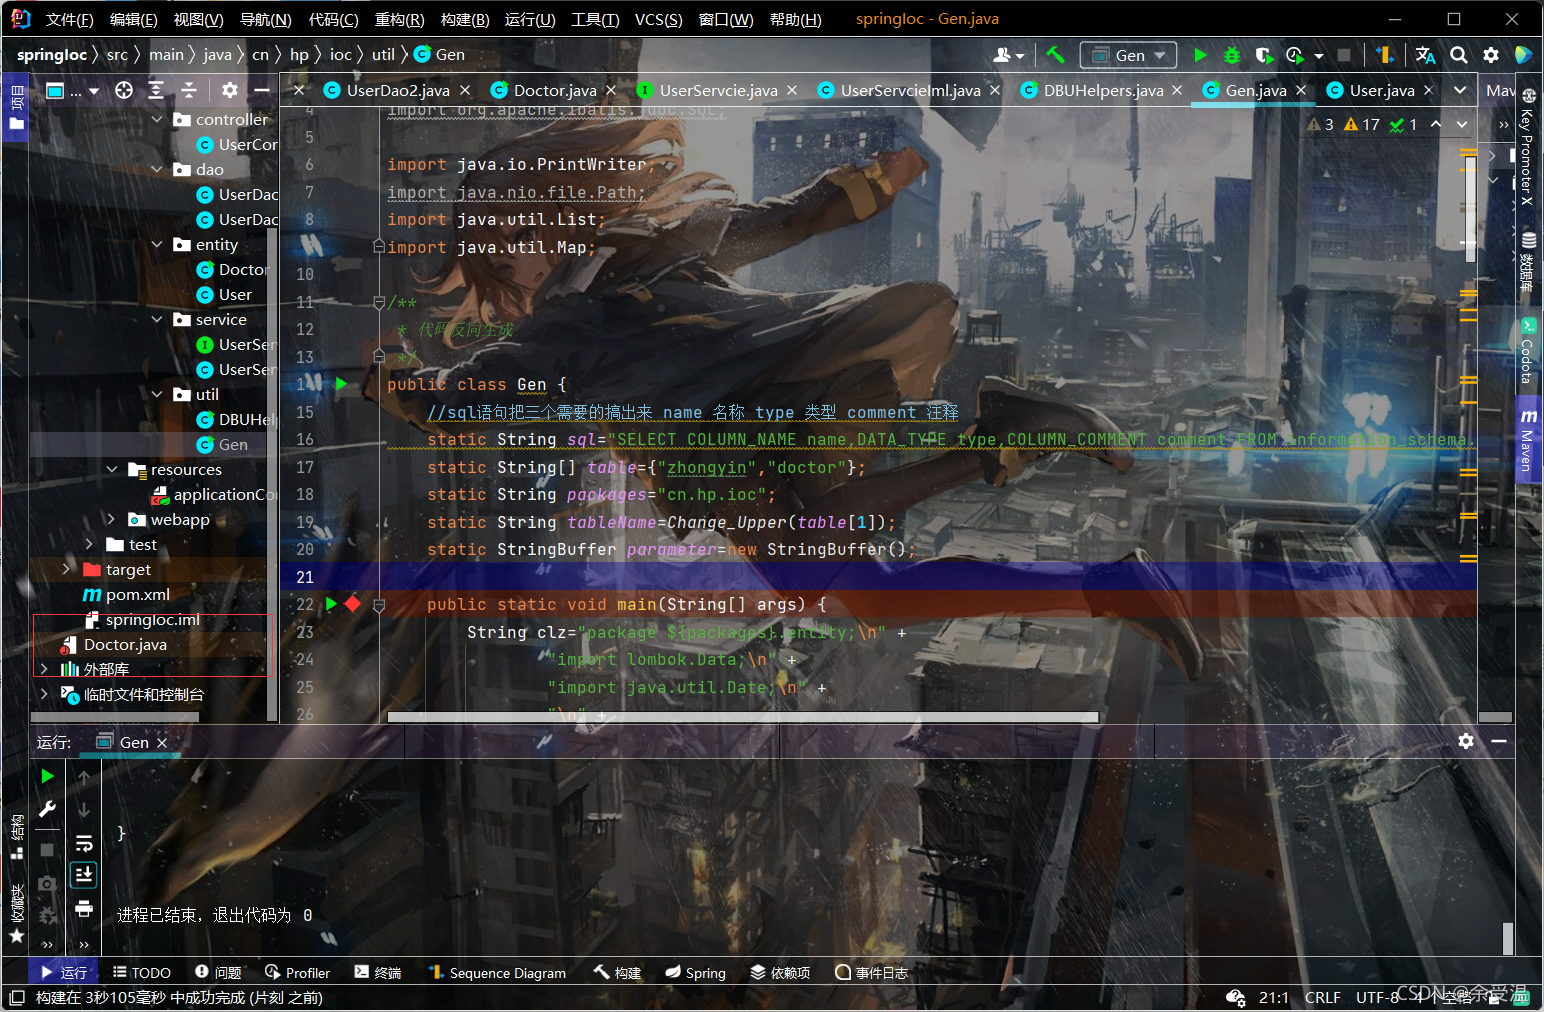Rerun Gen from the Run panel play icon
The height and width of the screenshot is (1012, 1544).
47,776
